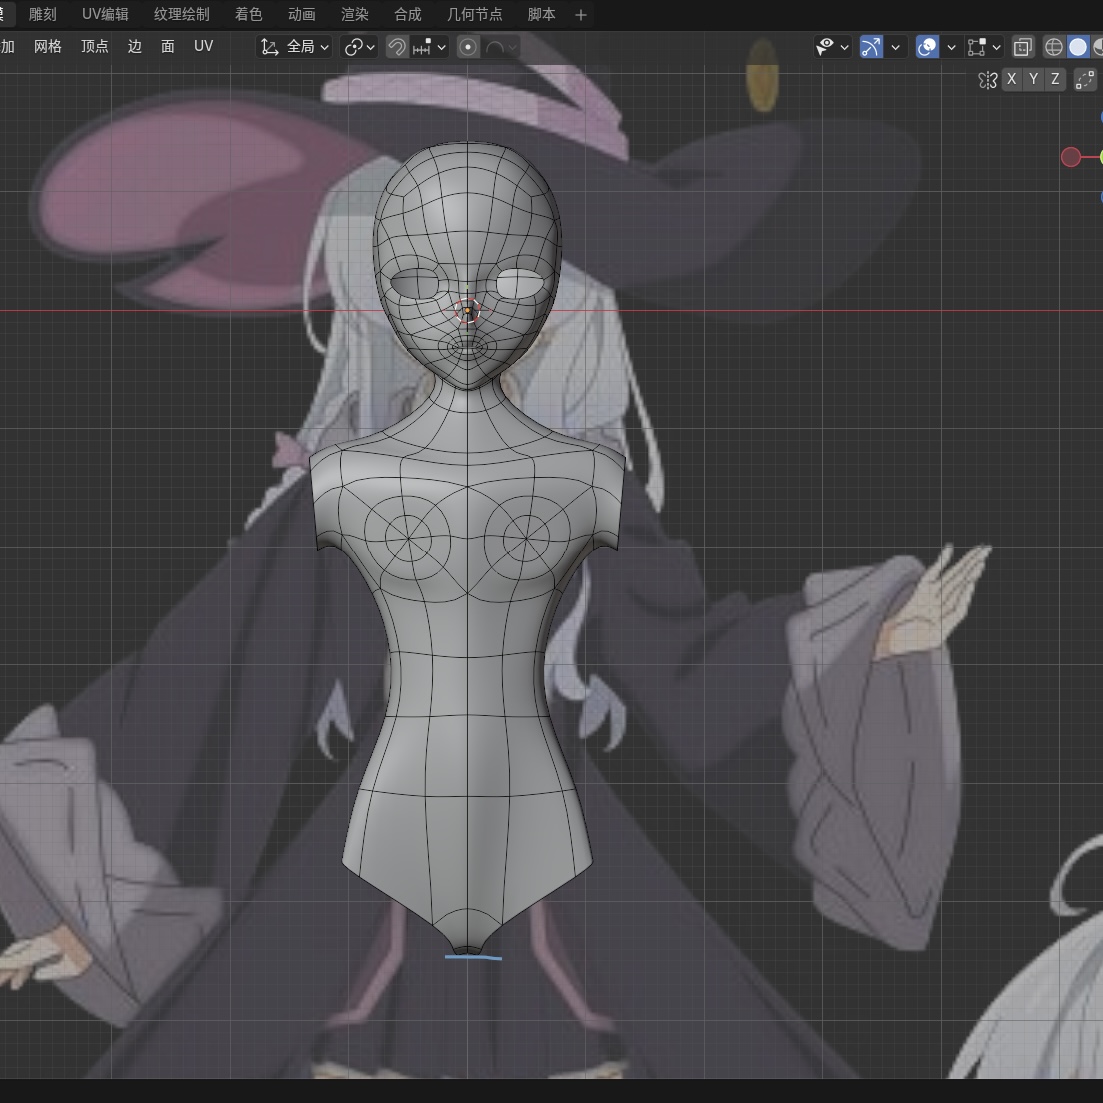Click the viewport object visibility eye icon
The image size is (1103, 1103).
pyautogui.click(x=825, y=47)
